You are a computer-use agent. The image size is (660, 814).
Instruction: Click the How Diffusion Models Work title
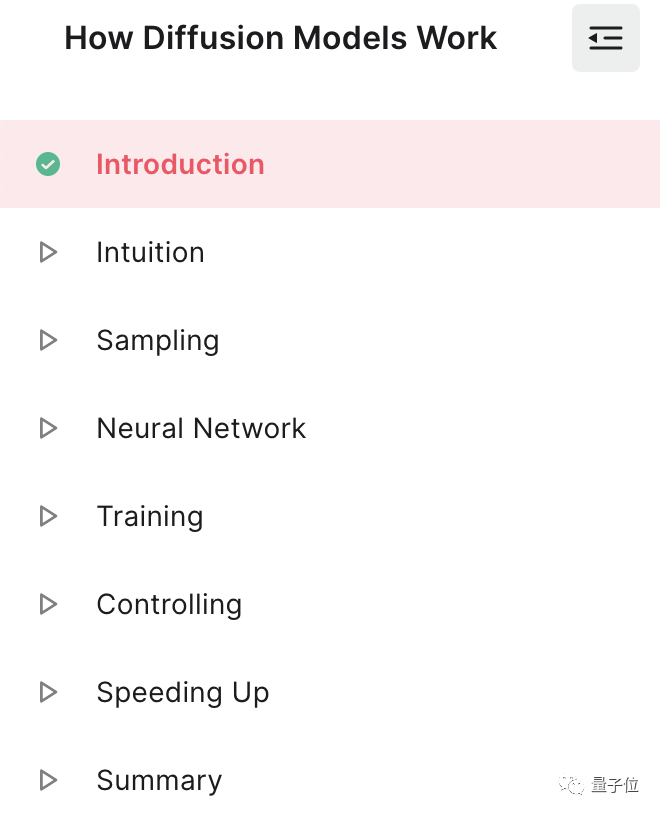(x=280, y=38)
